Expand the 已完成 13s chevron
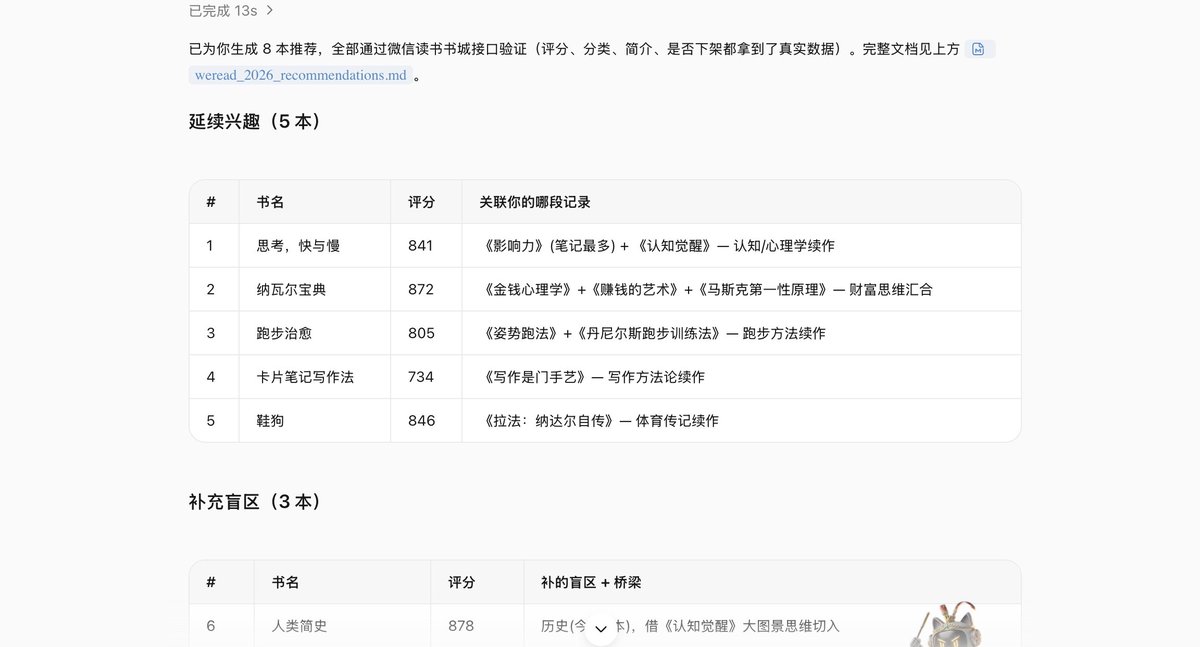This screenshot has height=647, width=1200. click(270, 11)
